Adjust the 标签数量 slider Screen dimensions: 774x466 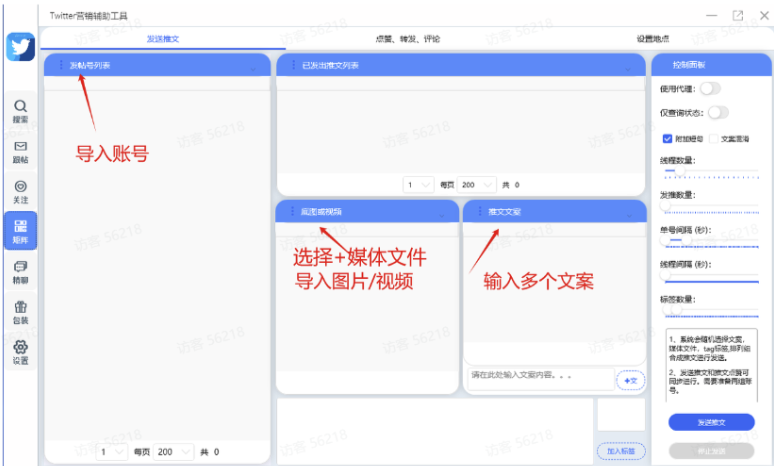pyautogui.click(x=711, y=310)
